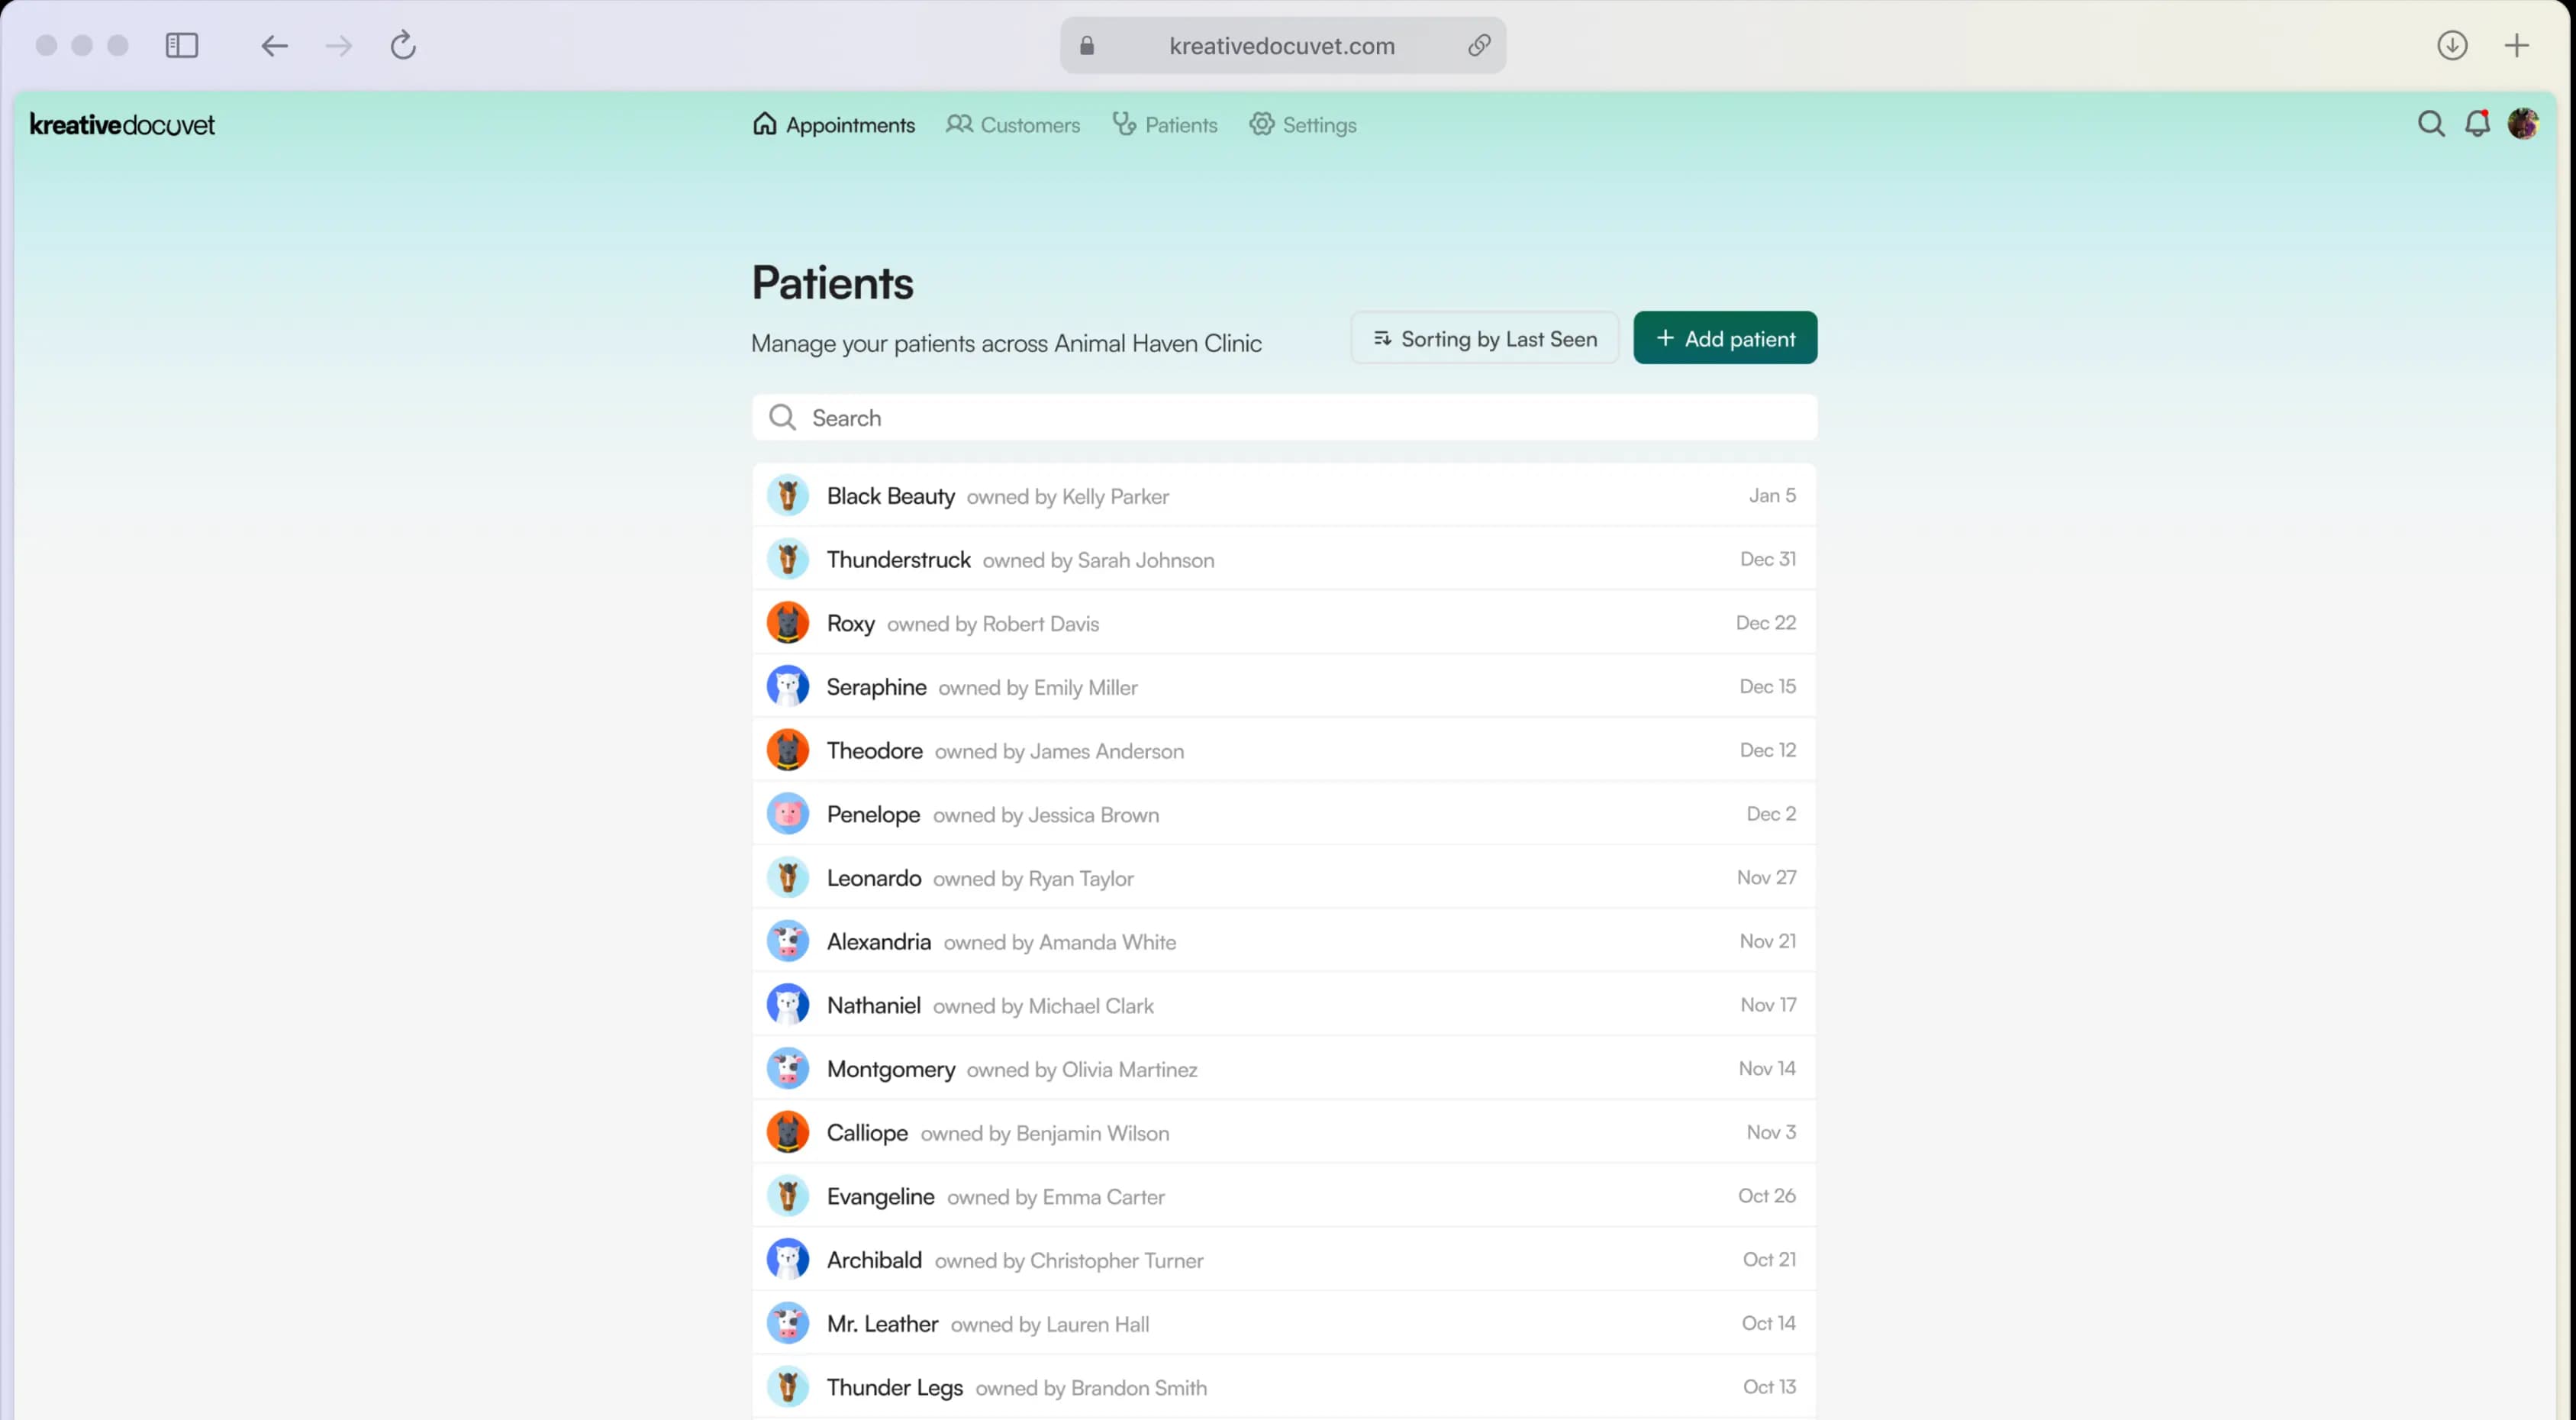The height and width of the screenshot is (1420, 2576).
Task: Show downloads via the download icon
Action: point(2452,45)
